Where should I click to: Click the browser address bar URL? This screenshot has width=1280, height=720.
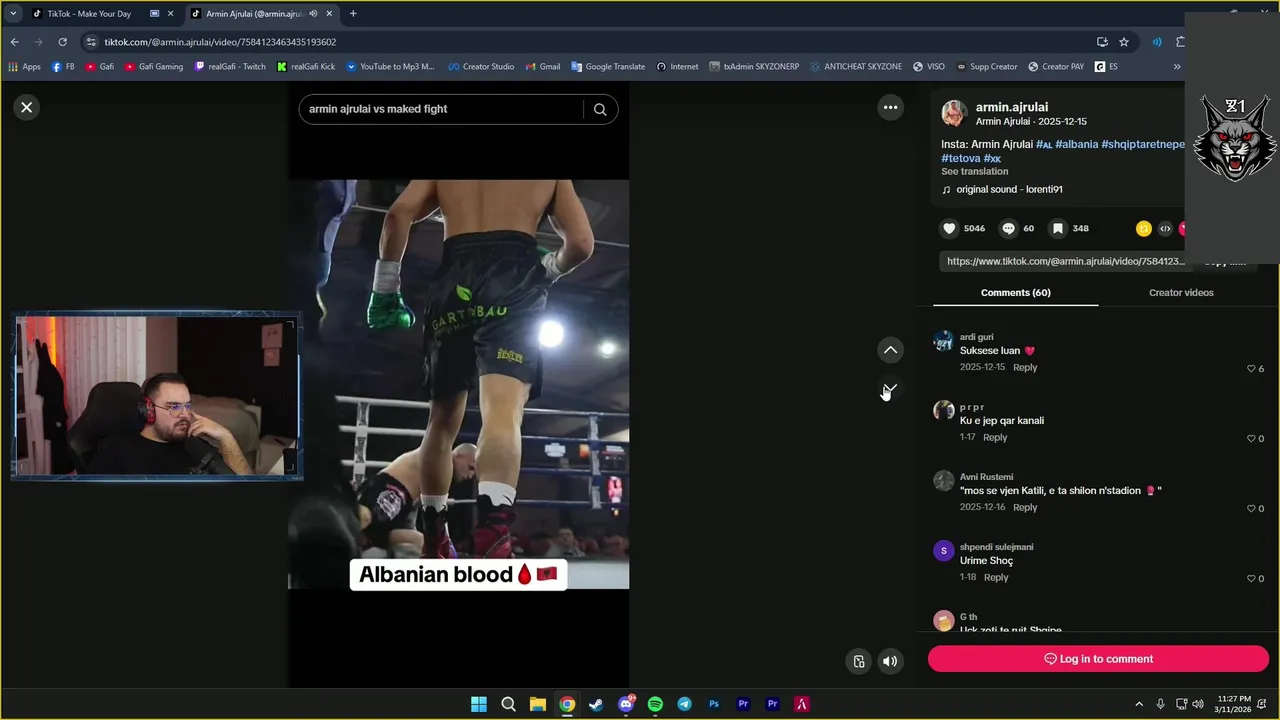coord(220,42)
